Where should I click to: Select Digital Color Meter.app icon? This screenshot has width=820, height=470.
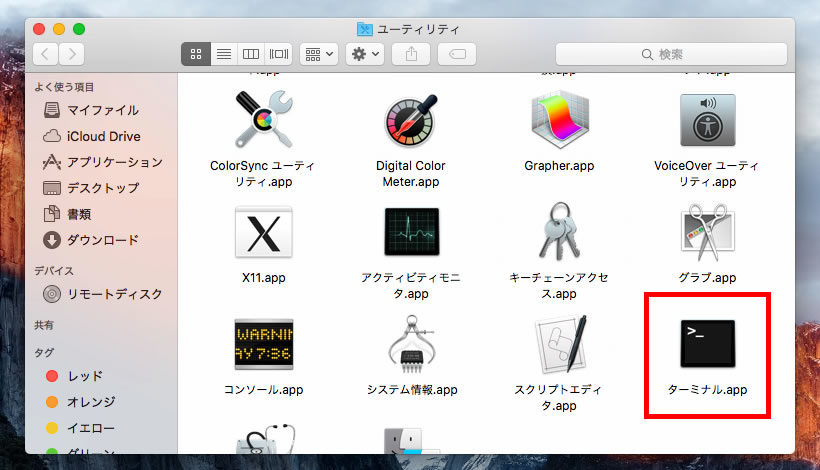(x=411, y=120)
